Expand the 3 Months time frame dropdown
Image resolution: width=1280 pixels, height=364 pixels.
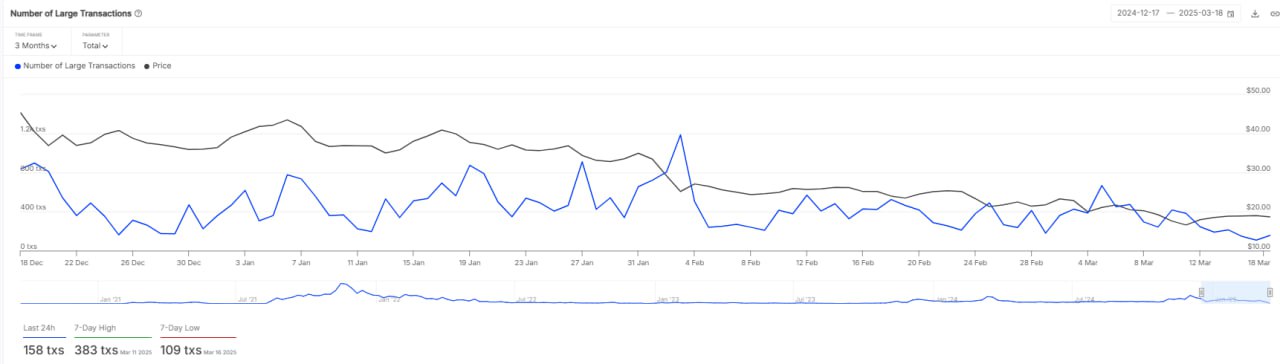pos(36,46)
